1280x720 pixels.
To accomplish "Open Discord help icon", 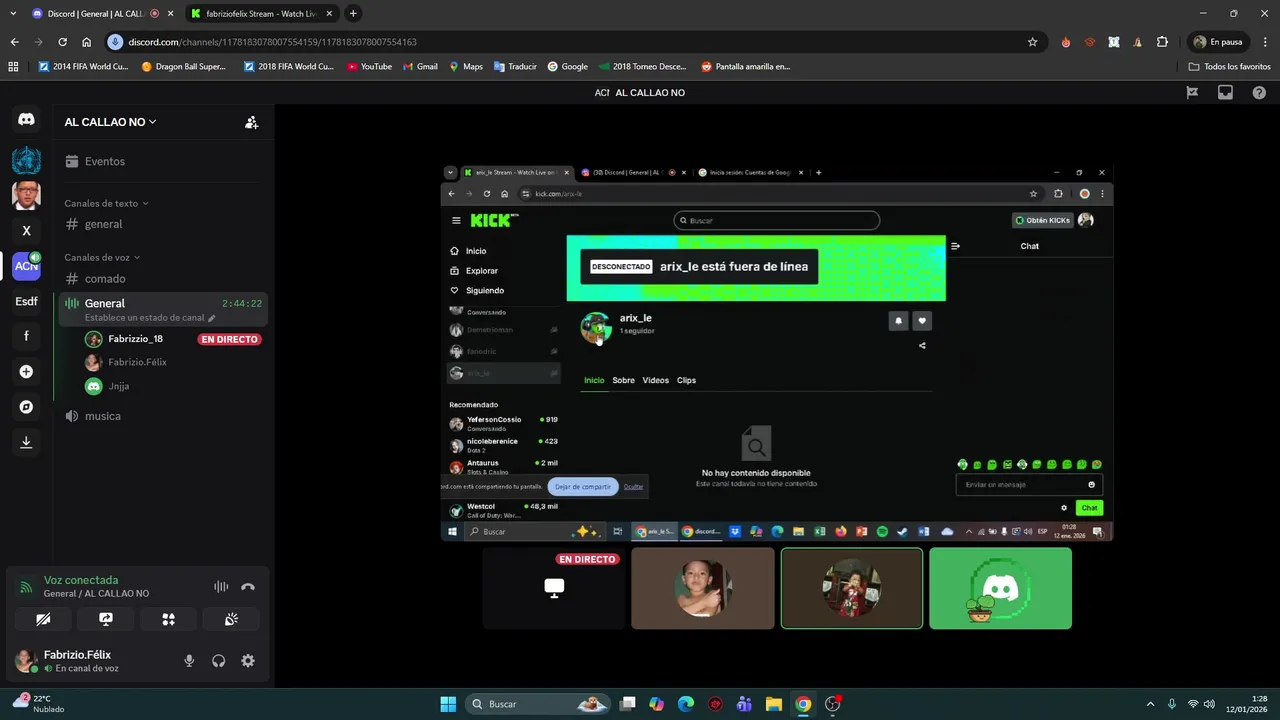I will (1259, 92).
